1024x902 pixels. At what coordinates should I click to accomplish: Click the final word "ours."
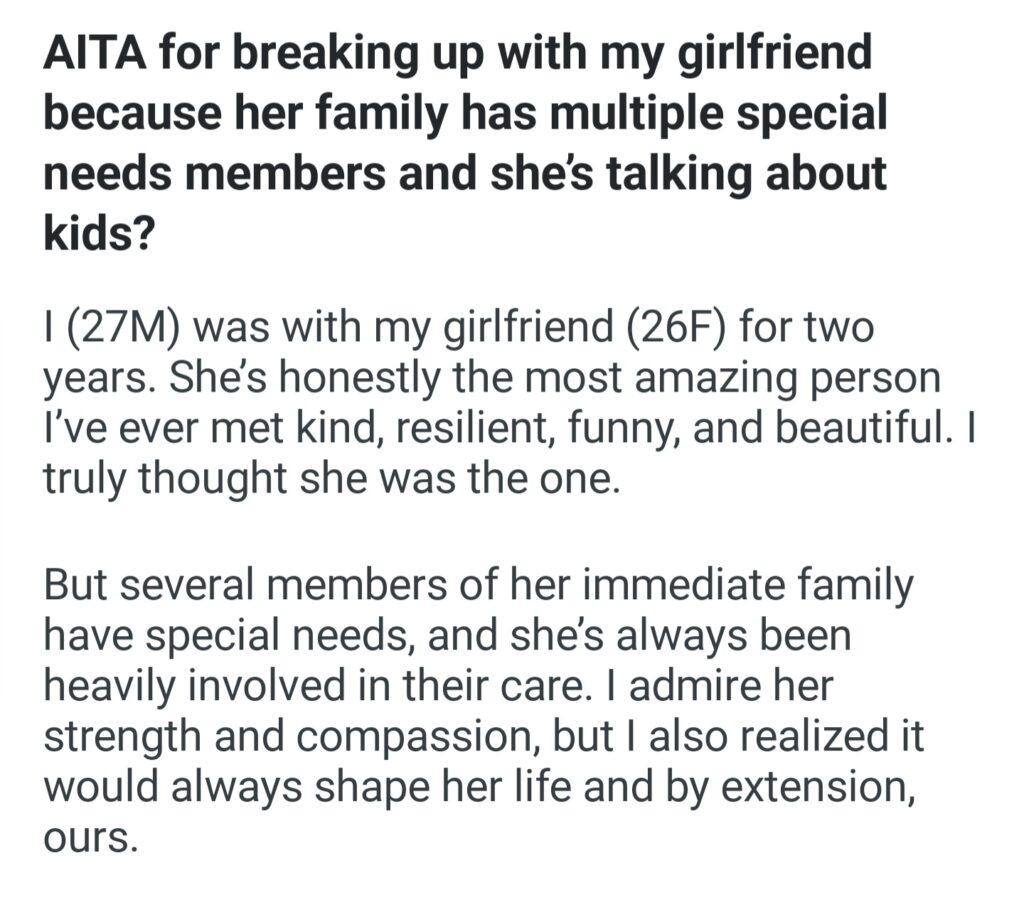click(88, 837)
